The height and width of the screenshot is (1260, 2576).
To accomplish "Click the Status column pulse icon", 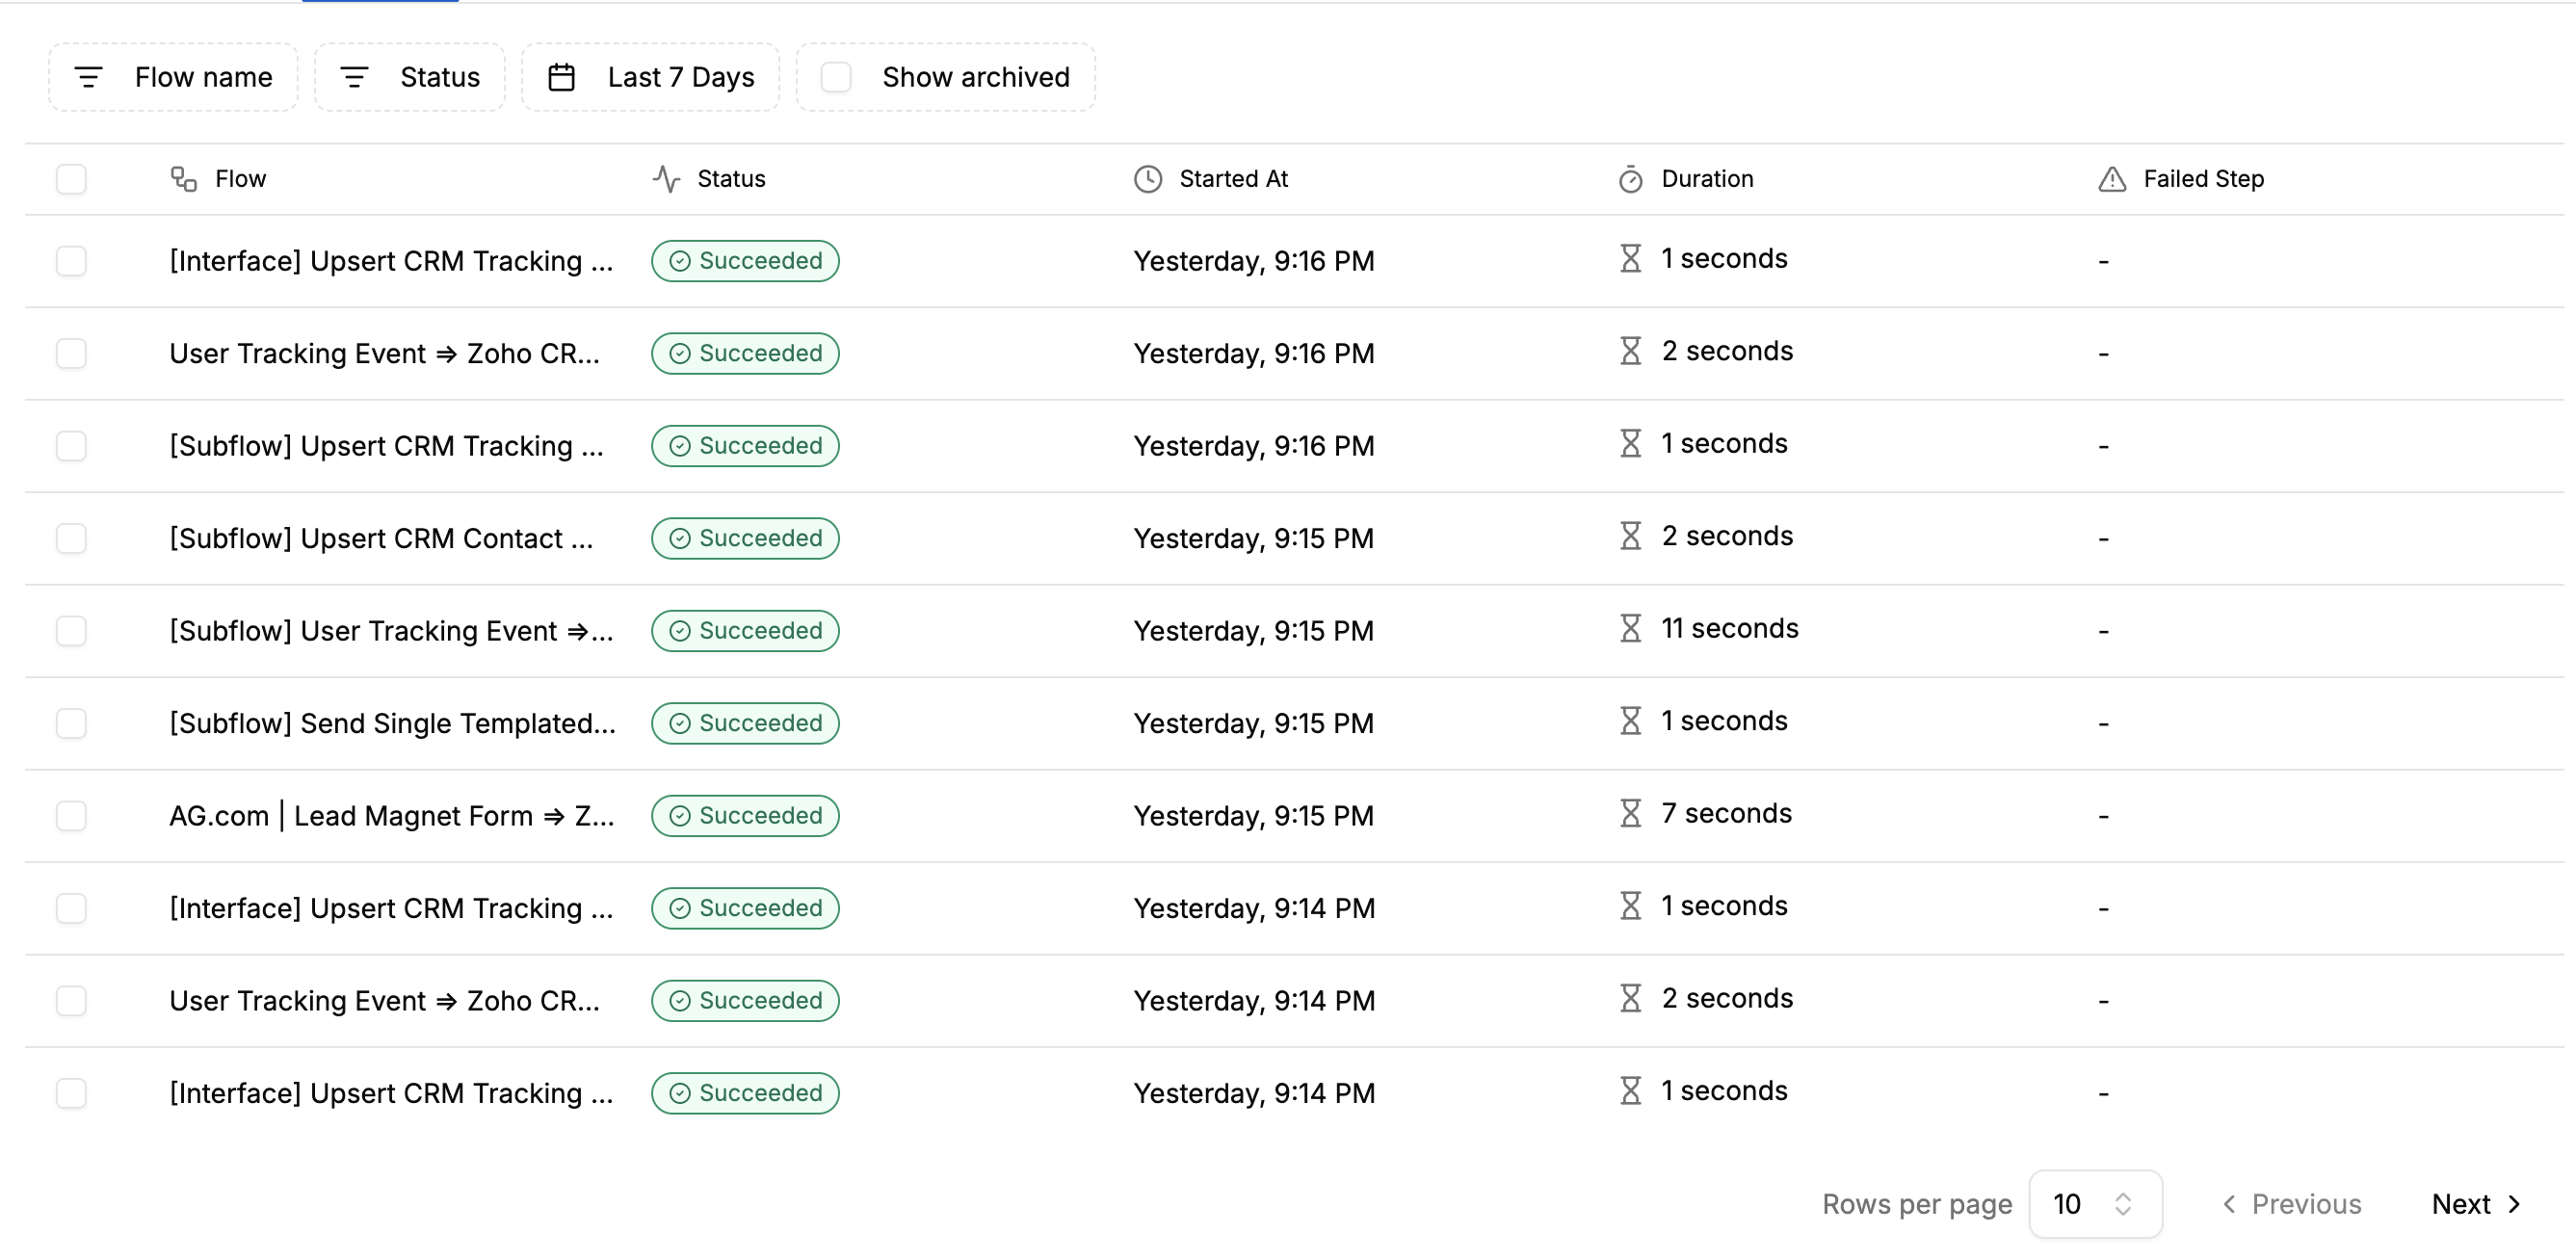I will click(666, 179).
